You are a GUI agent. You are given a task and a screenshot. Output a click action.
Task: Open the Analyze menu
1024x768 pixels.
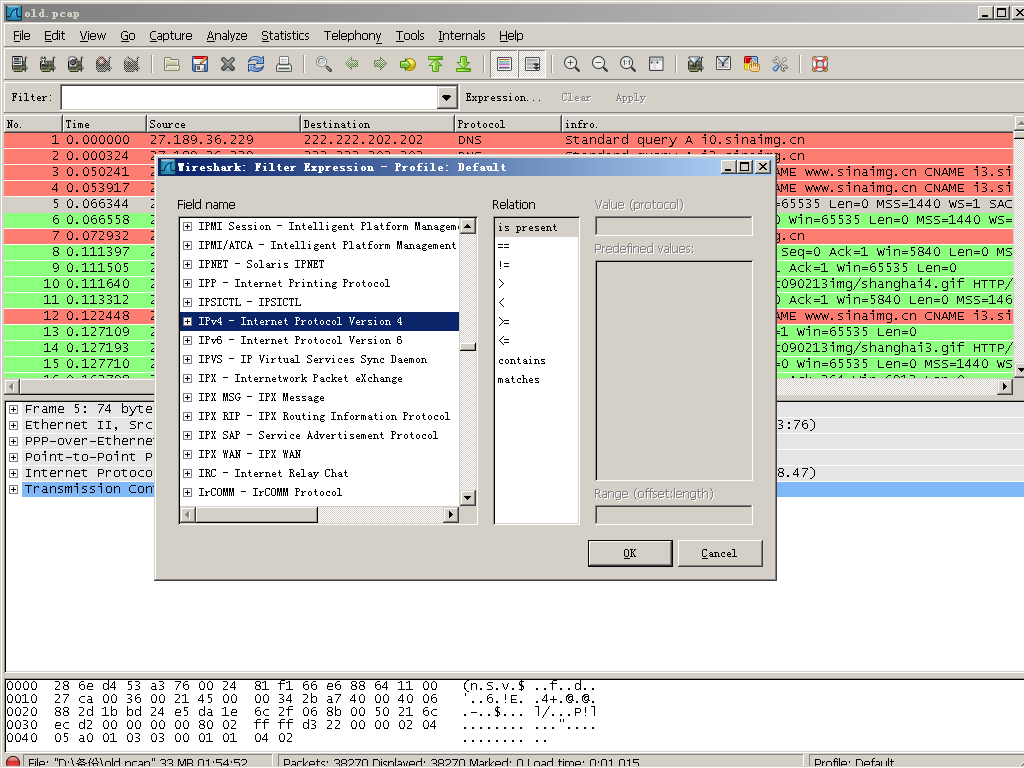(227, 36)
